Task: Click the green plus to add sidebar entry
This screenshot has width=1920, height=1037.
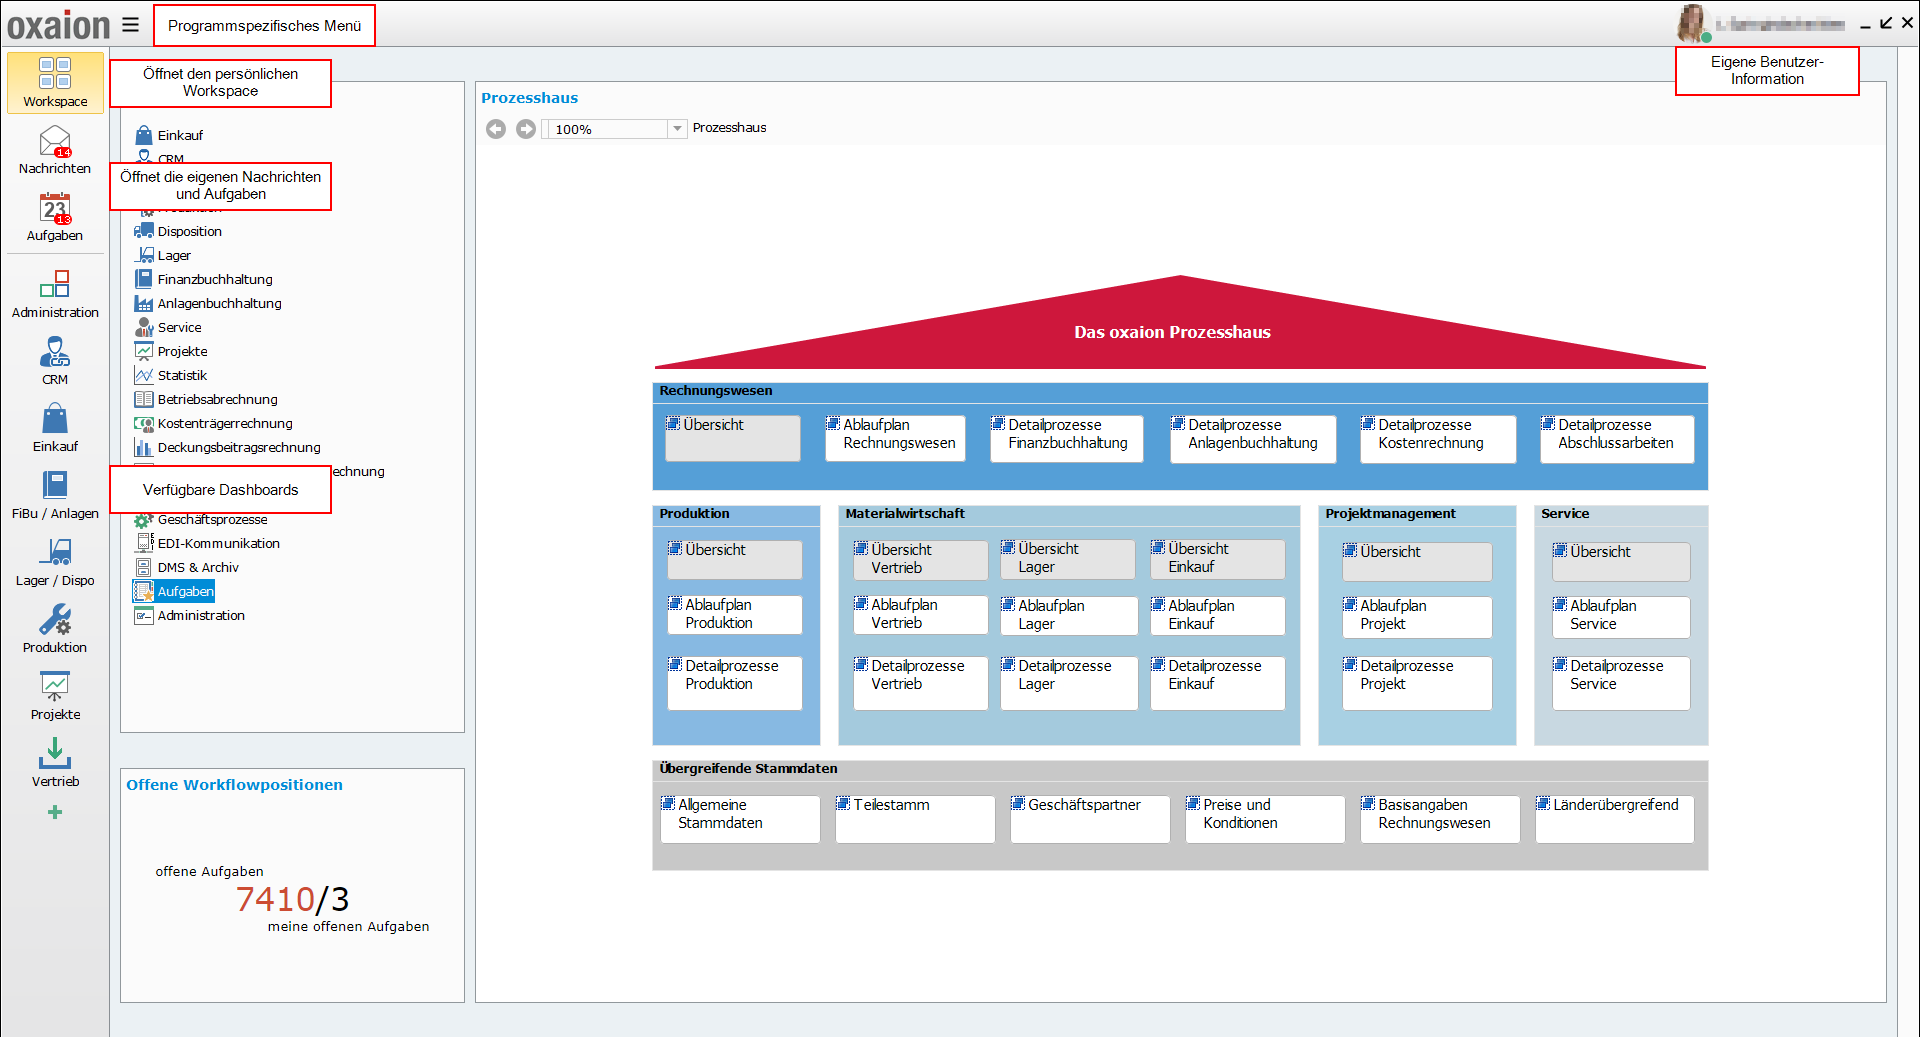Action: (55, 812)
